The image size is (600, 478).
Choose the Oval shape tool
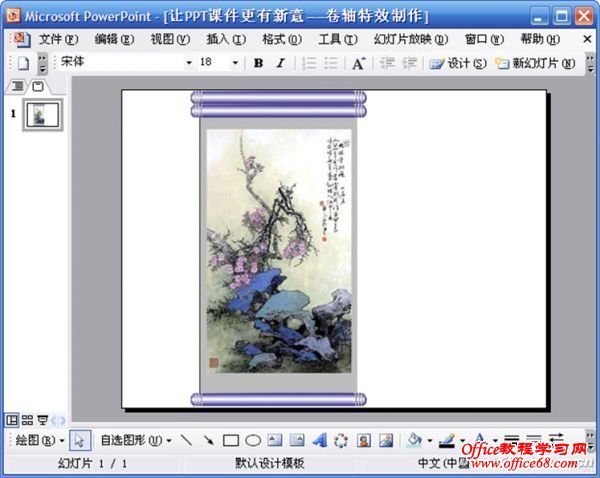[253, 440]
